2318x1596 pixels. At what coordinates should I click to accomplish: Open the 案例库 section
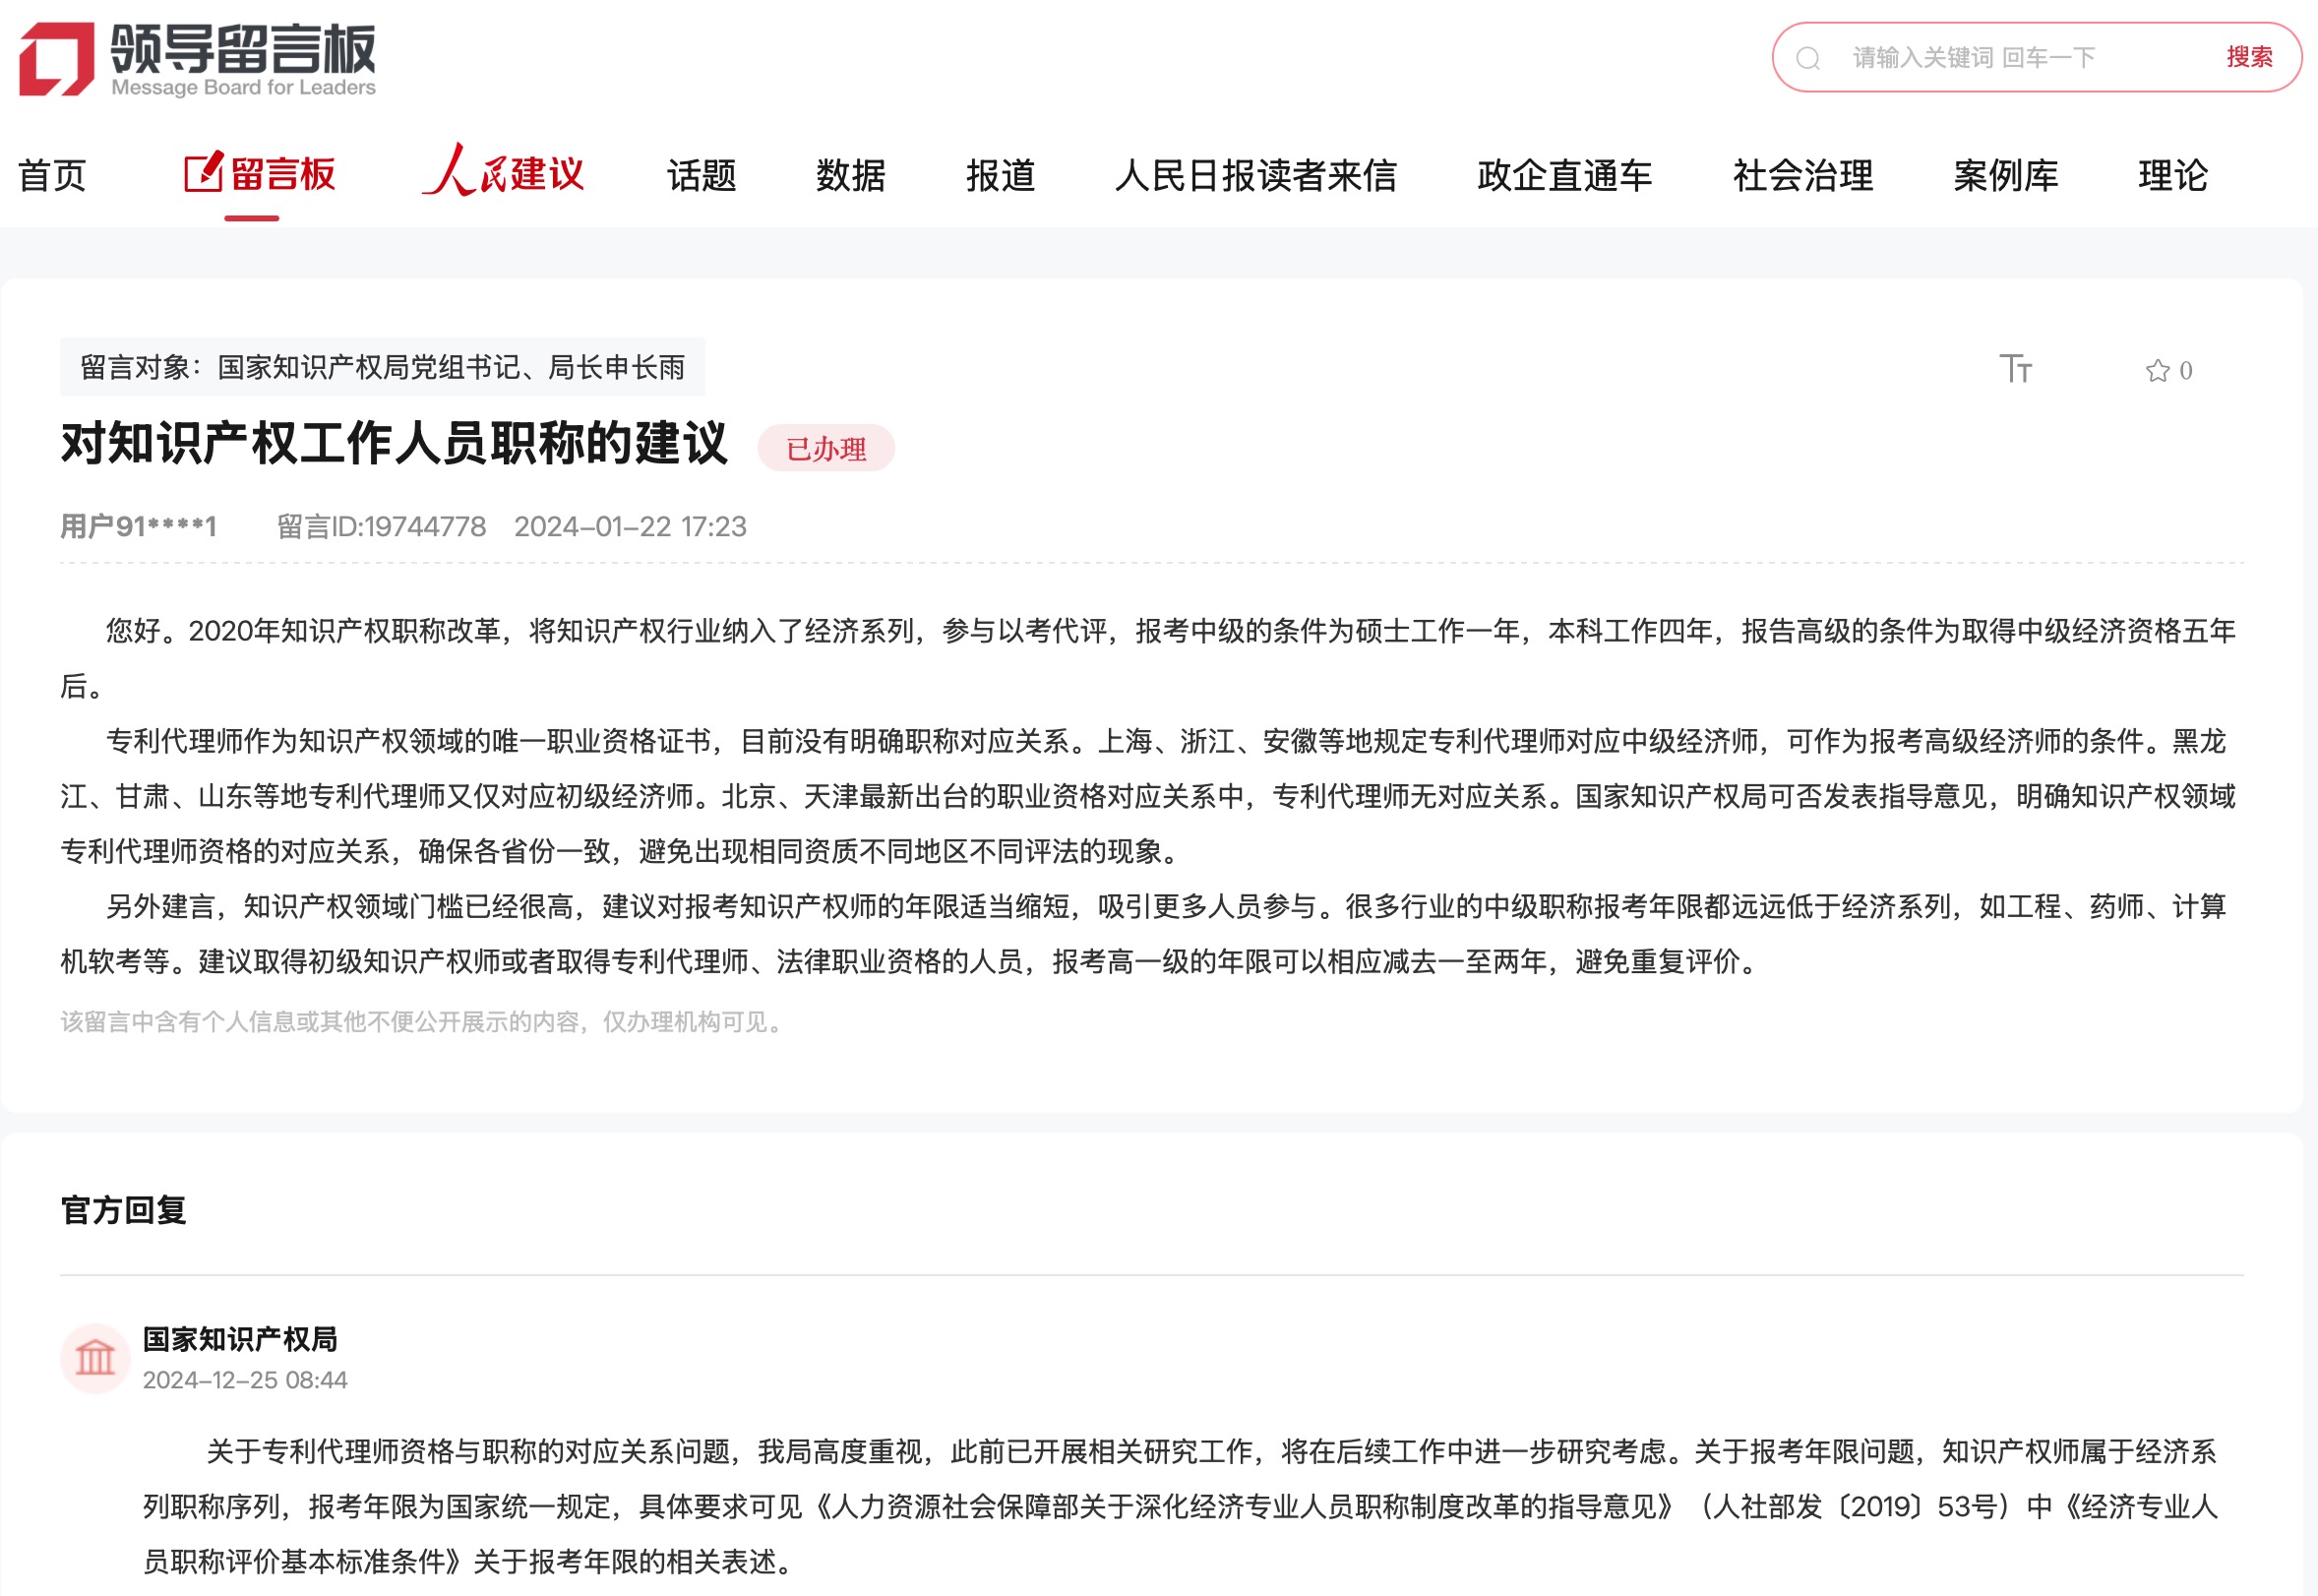(x=2004, y=175)
